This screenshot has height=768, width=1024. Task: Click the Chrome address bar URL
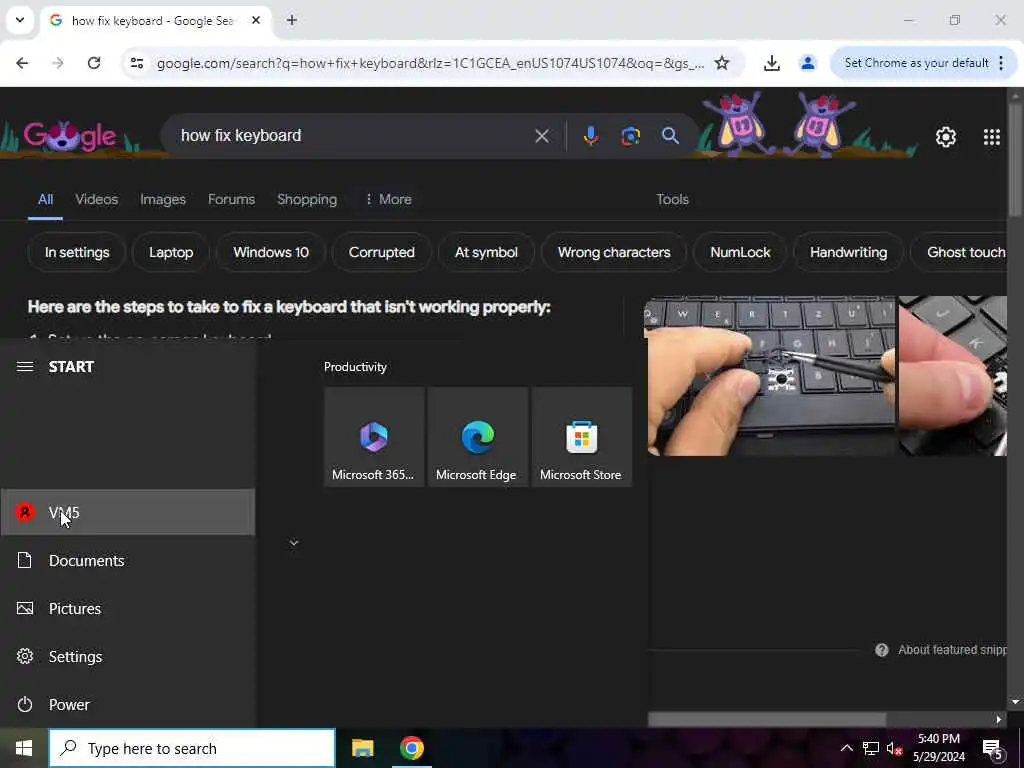(430, 63)
